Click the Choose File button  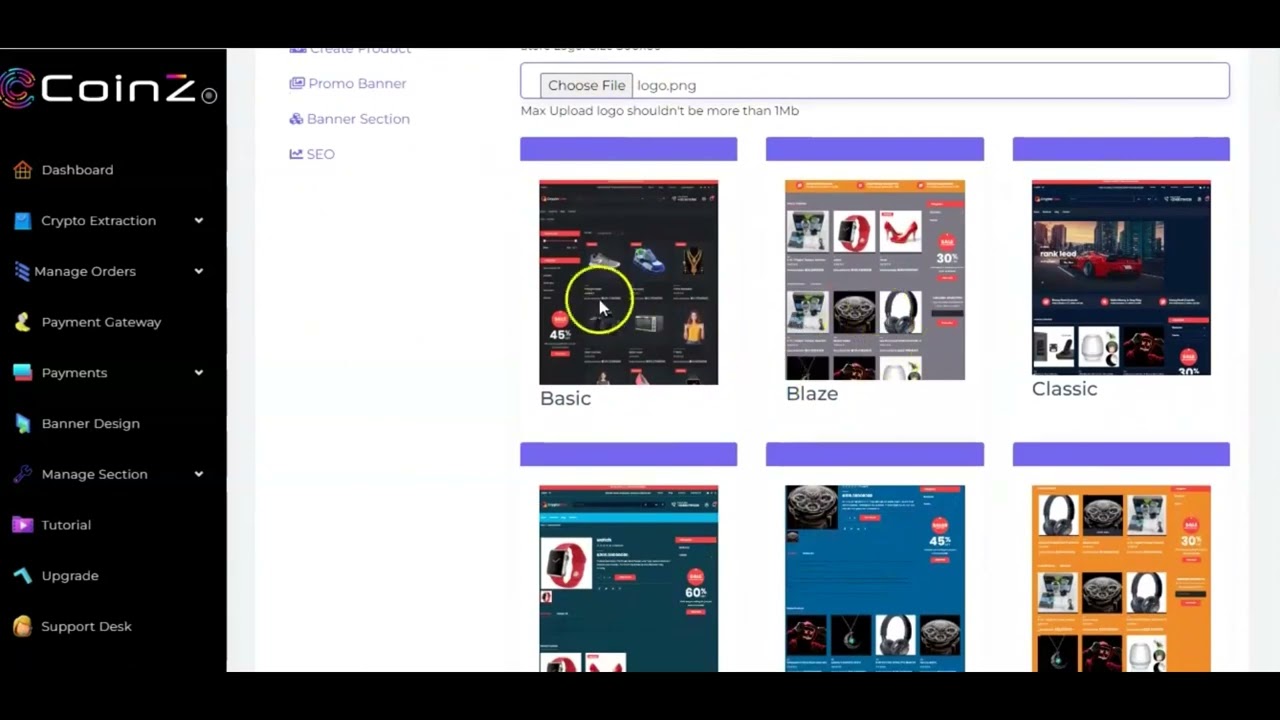(x=586, y=86)
